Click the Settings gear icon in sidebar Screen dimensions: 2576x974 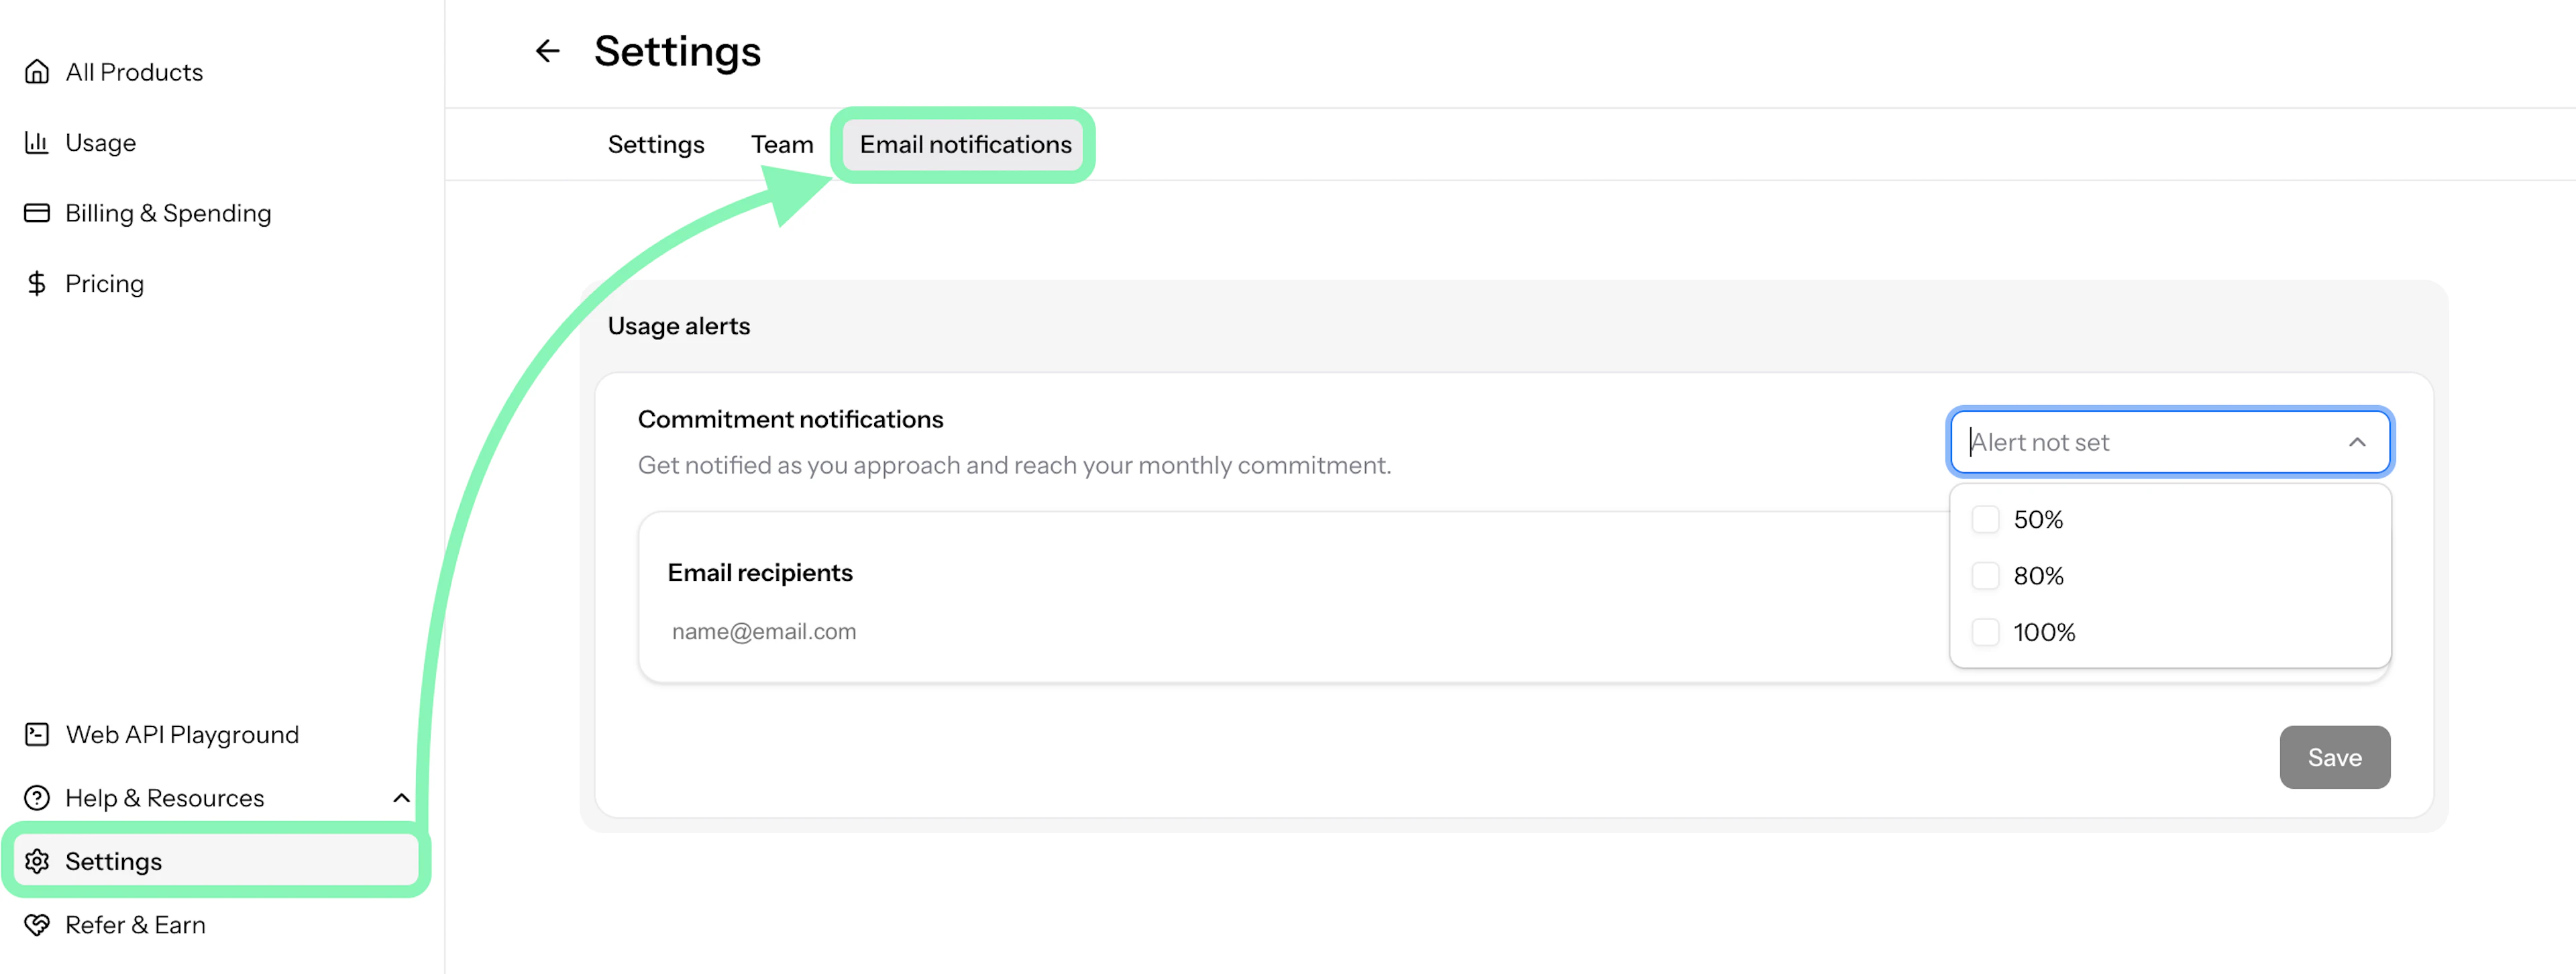(37, 861)
